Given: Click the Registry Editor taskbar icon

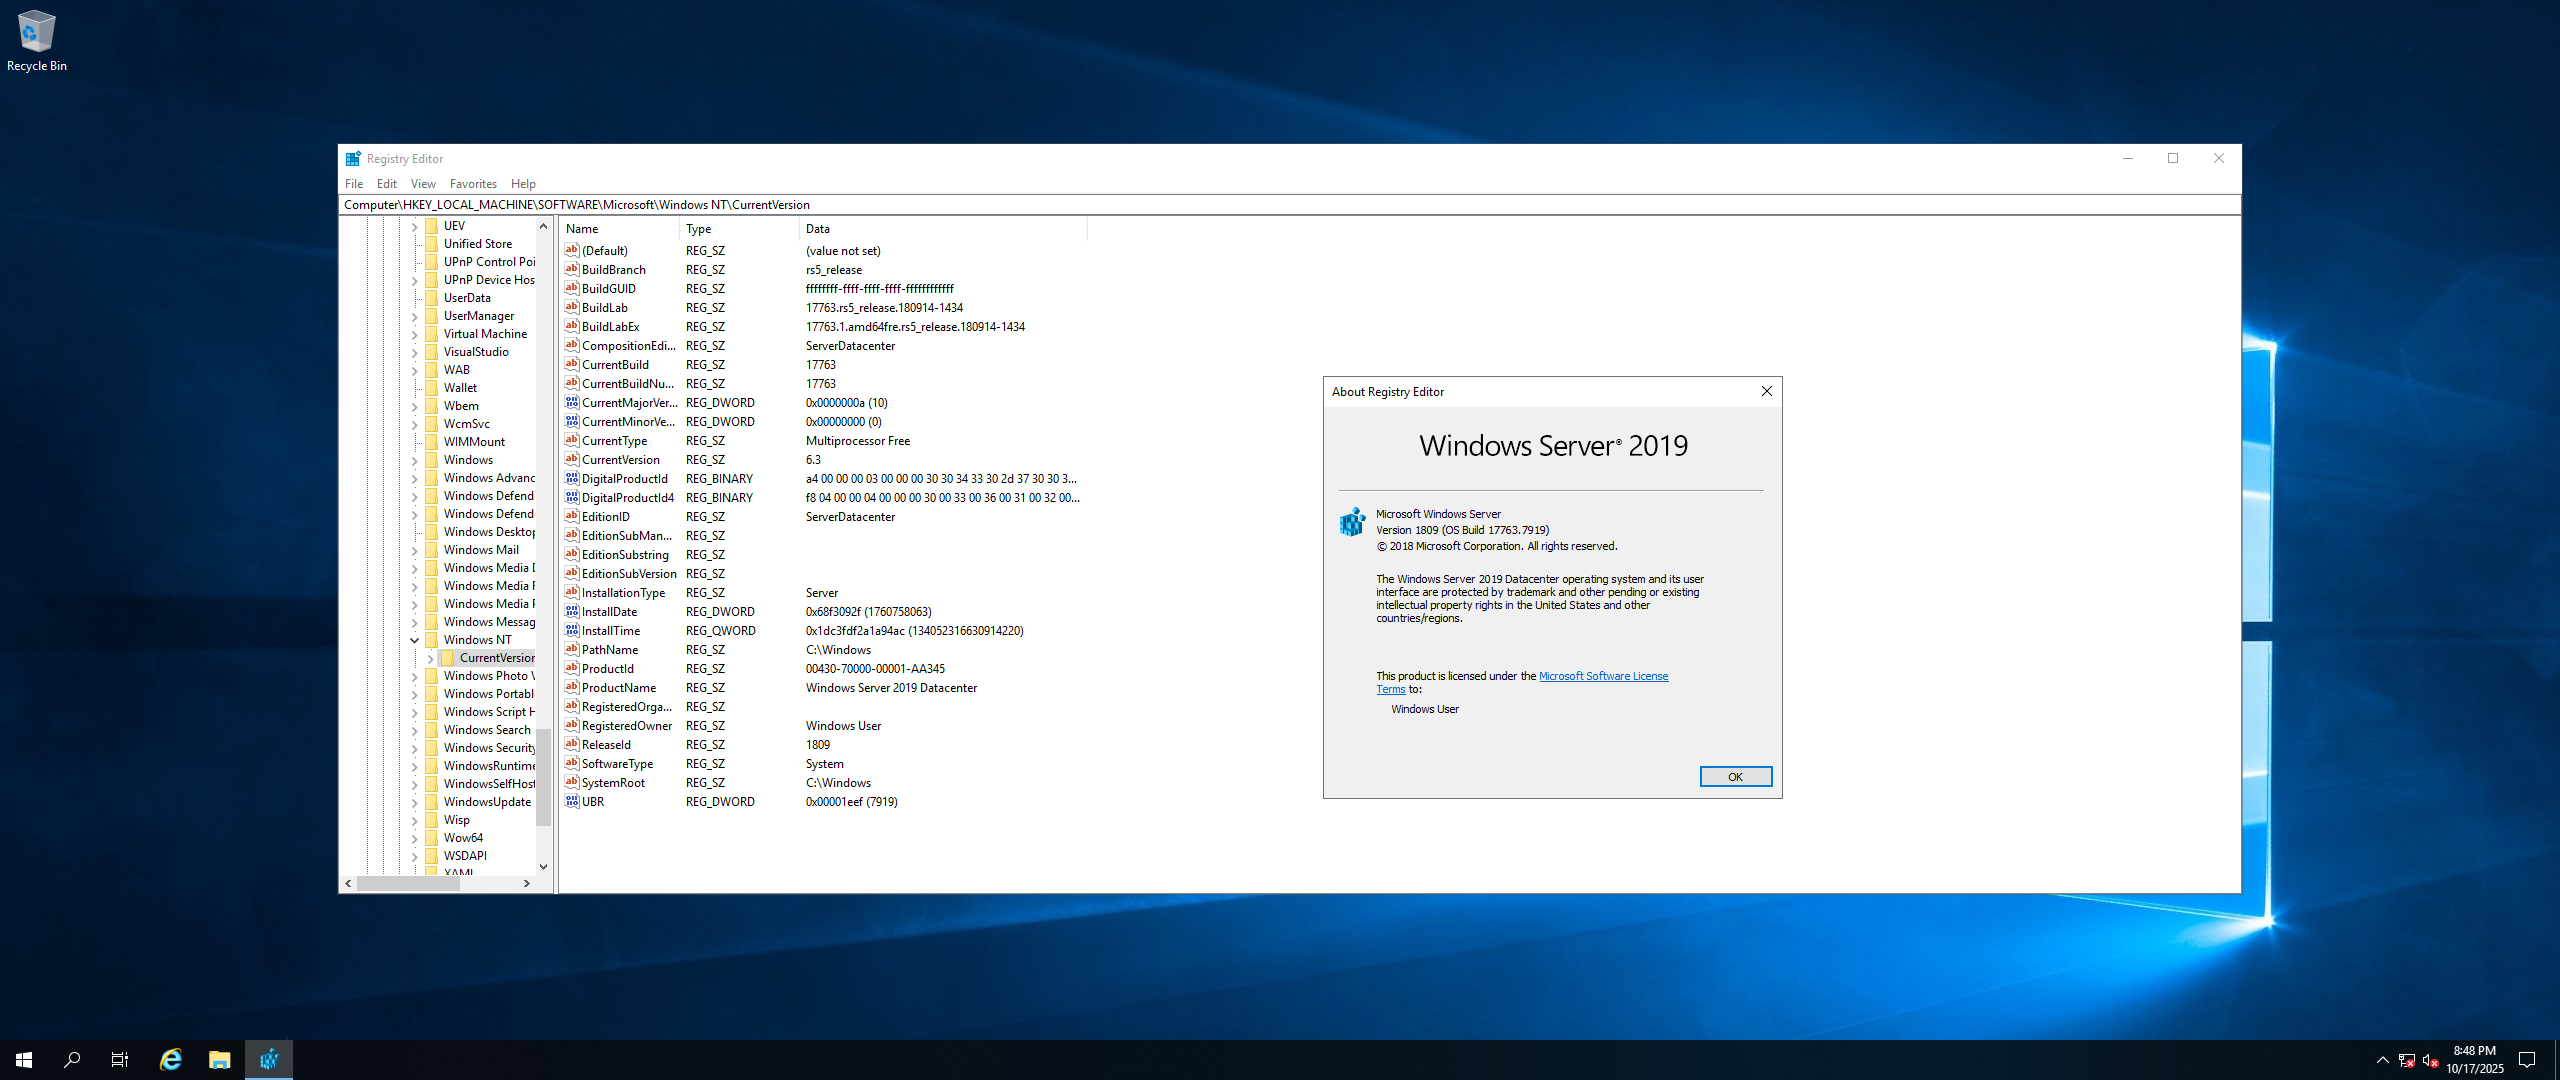Looking at the screenshot, I should [x=269, y=1059].
